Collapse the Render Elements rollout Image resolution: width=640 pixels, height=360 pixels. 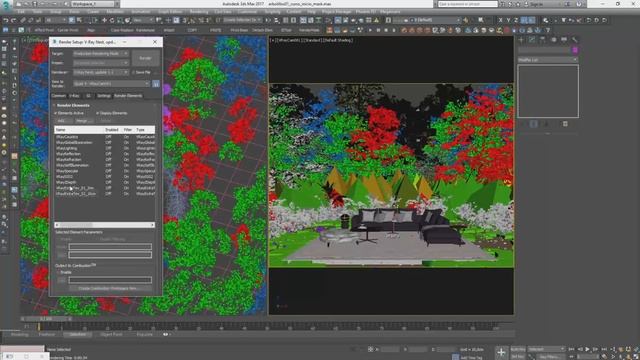(73, 105)
